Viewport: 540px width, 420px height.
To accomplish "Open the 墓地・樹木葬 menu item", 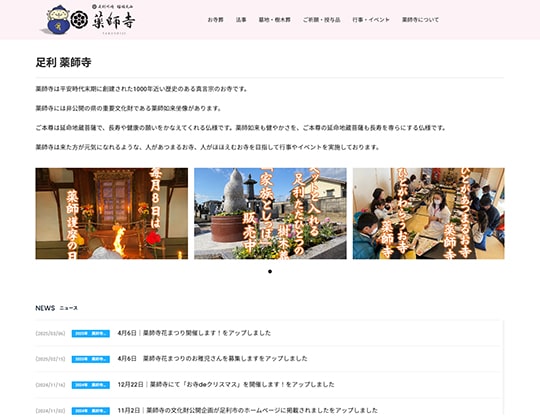I will [x=274, y=20].
